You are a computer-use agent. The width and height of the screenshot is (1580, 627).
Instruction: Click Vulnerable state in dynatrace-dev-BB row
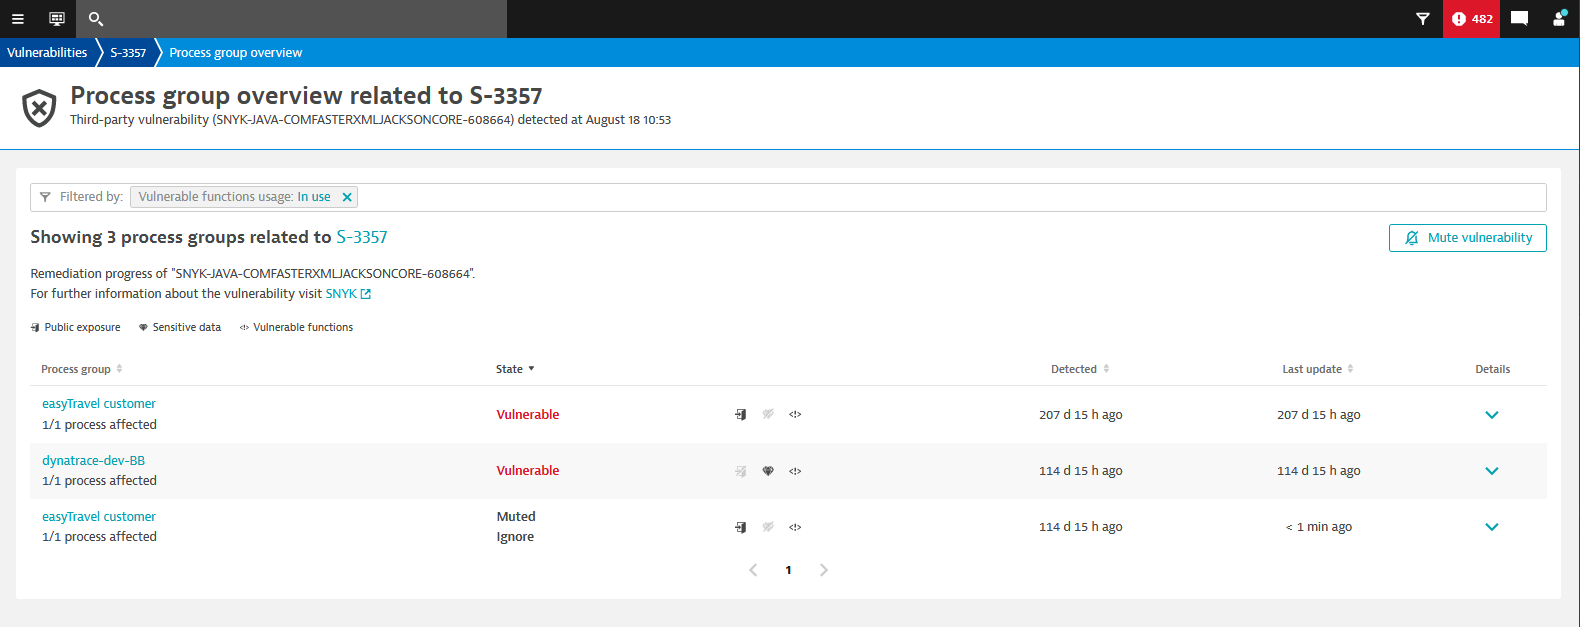click(x=528, y=471)
